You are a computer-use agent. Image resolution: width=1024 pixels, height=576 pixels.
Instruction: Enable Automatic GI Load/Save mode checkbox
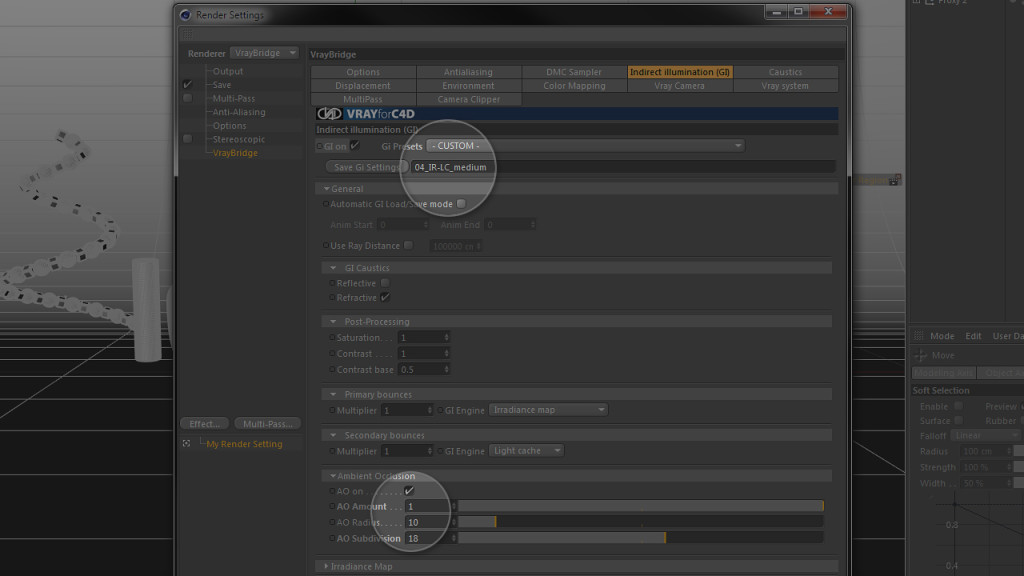[462, 204]
